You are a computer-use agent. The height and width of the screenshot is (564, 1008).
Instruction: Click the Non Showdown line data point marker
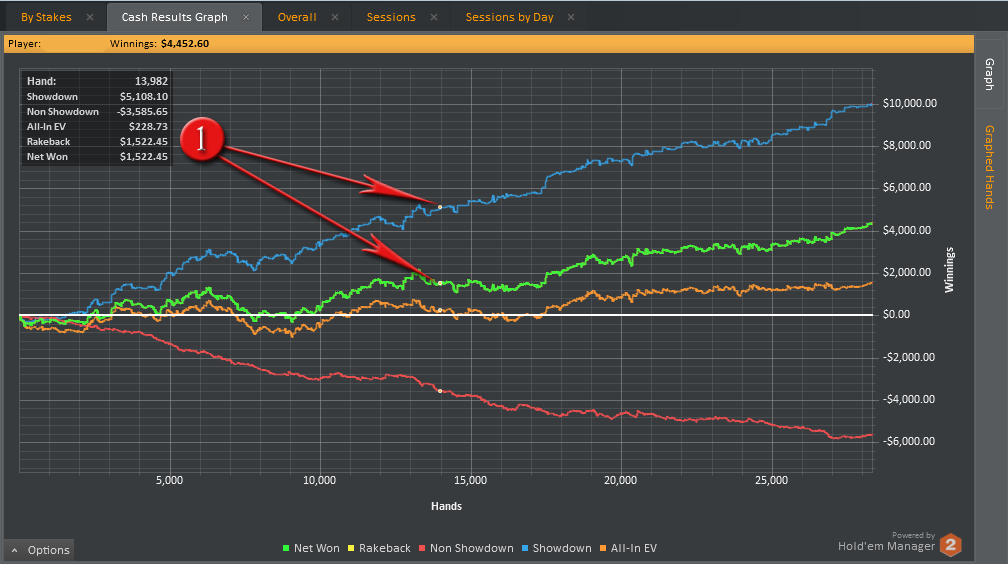tap(440, 391)
